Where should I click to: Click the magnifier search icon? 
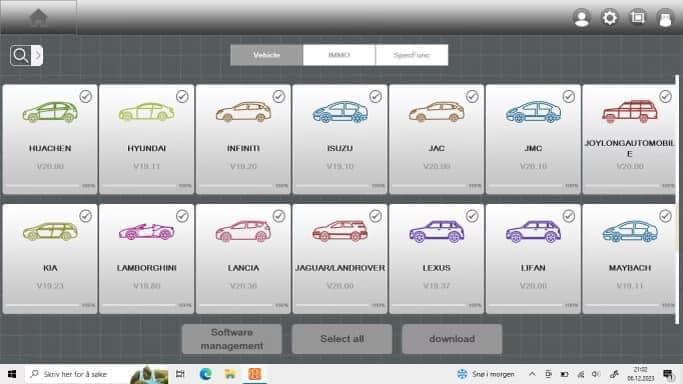pos(20,56)
